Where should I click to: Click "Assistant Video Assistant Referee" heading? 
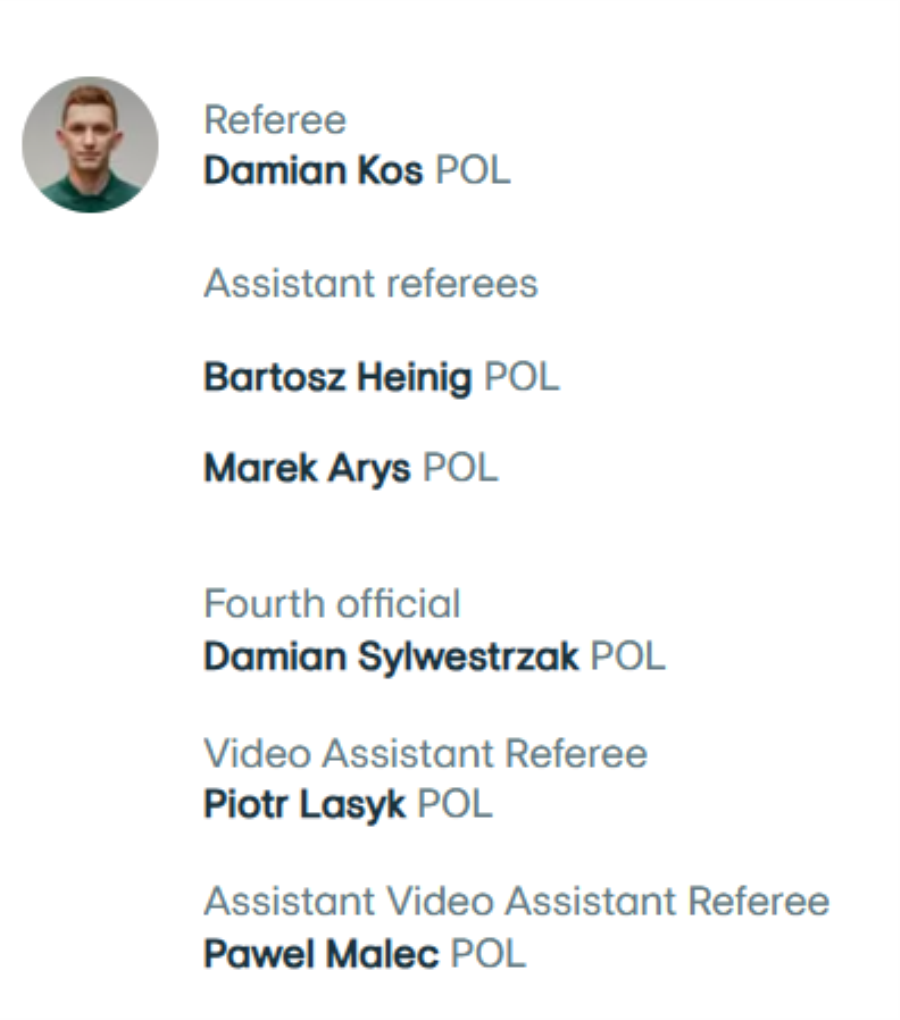coord(516,901)
